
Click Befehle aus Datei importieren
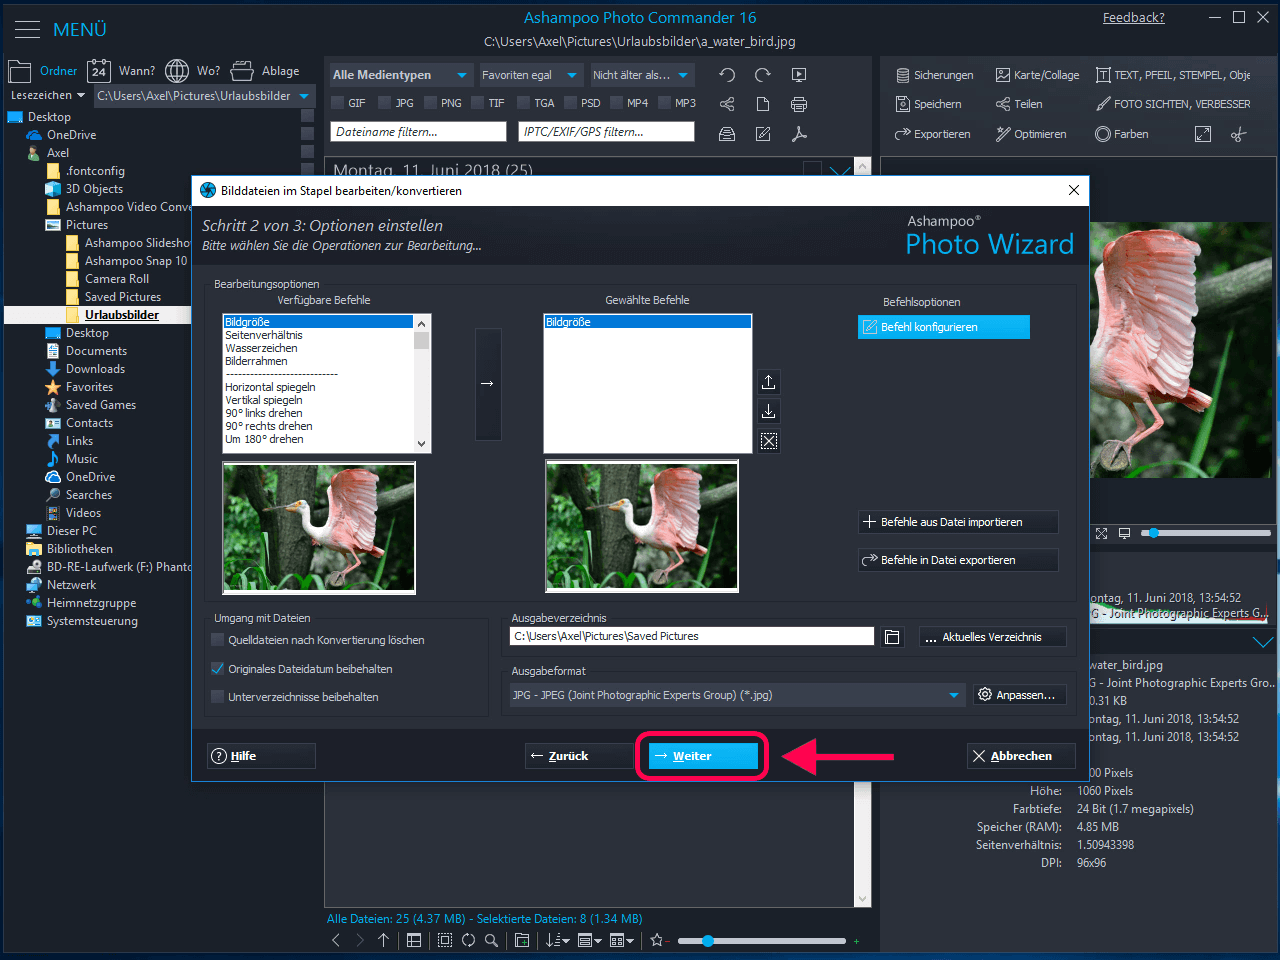[958, 522]
